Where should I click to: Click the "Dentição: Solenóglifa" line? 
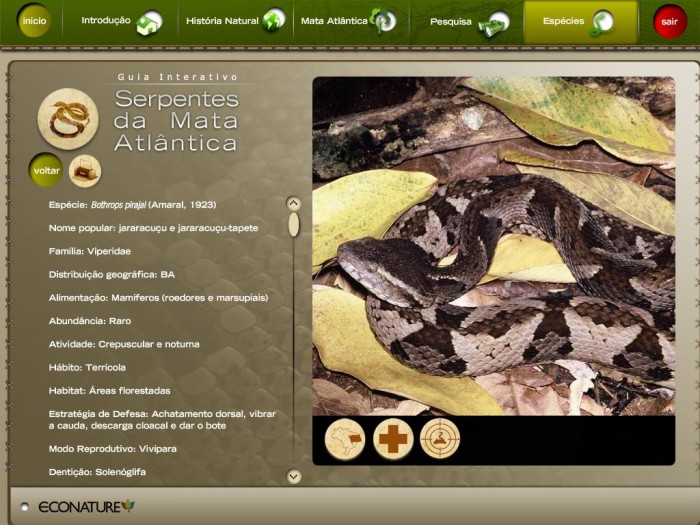[97, 472]
